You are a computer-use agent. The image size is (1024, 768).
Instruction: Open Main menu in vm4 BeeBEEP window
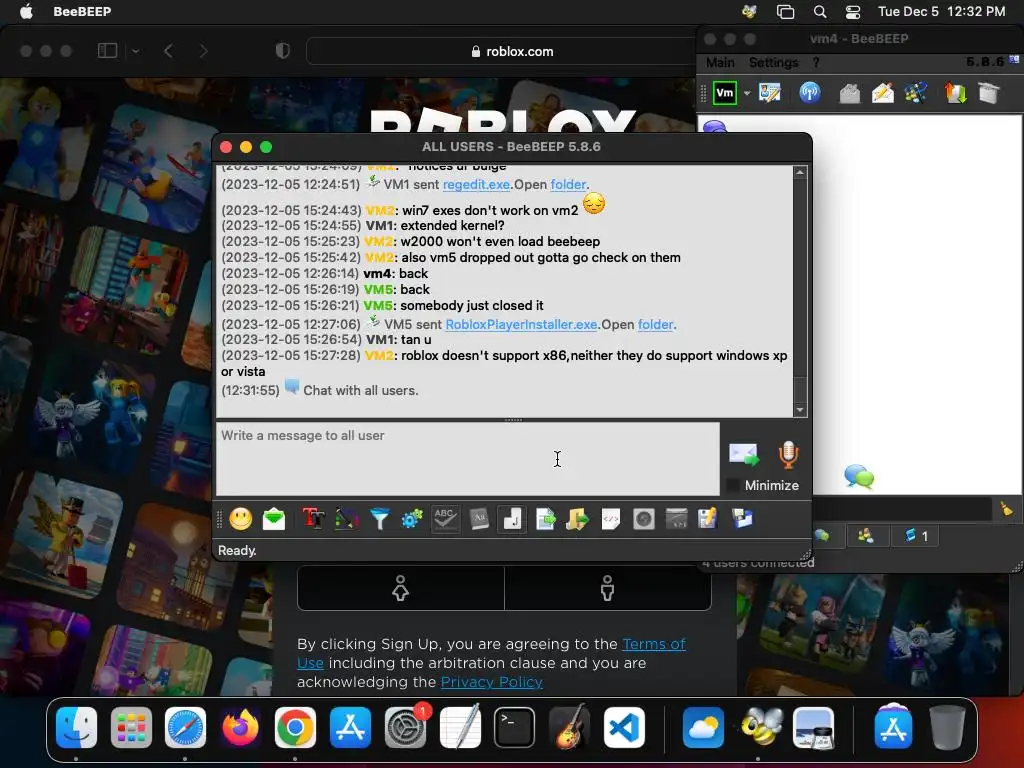coord(720,63)
